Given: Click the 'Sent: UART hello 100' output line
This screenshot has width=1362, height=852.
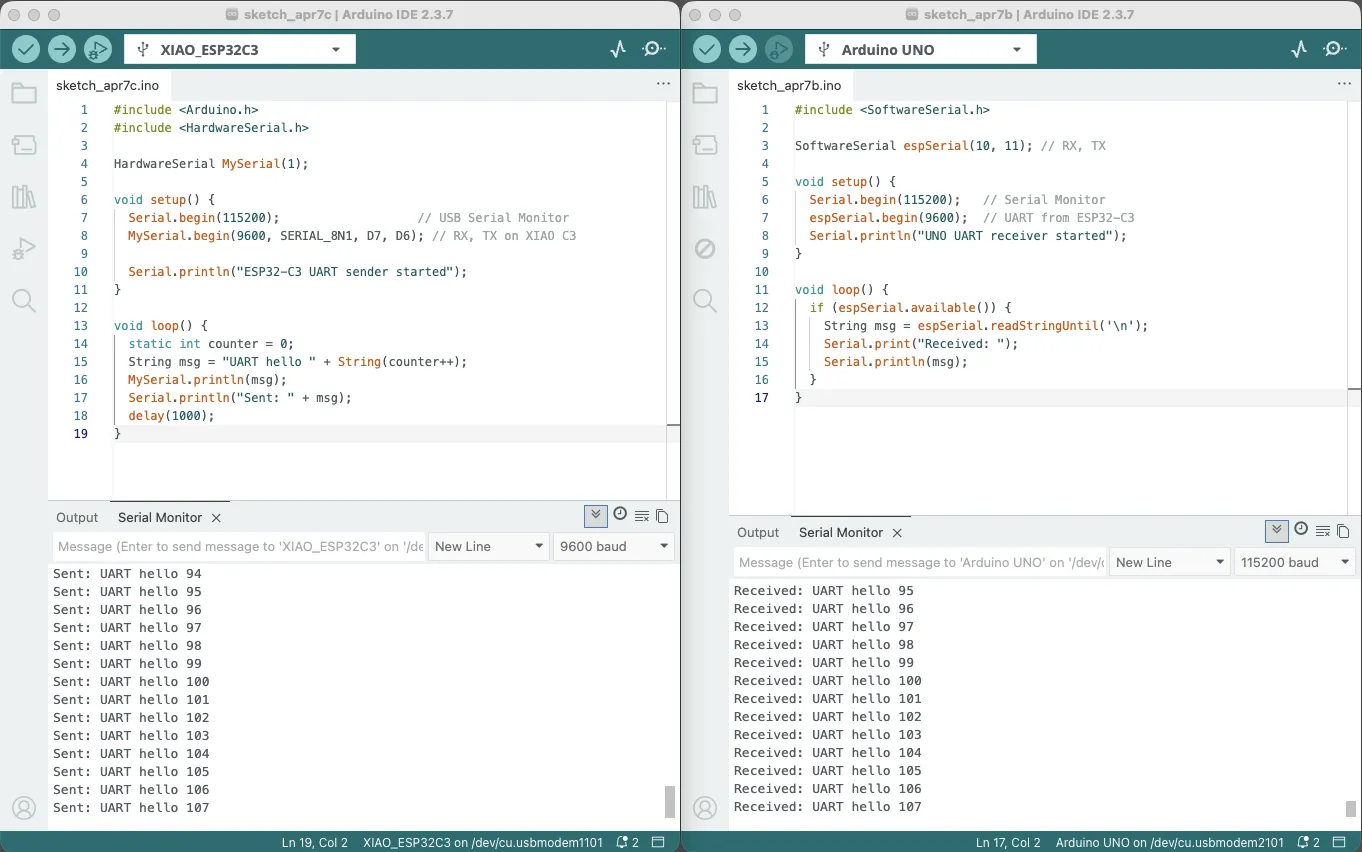Looking at the screenshot, I should tap(131, 682).
